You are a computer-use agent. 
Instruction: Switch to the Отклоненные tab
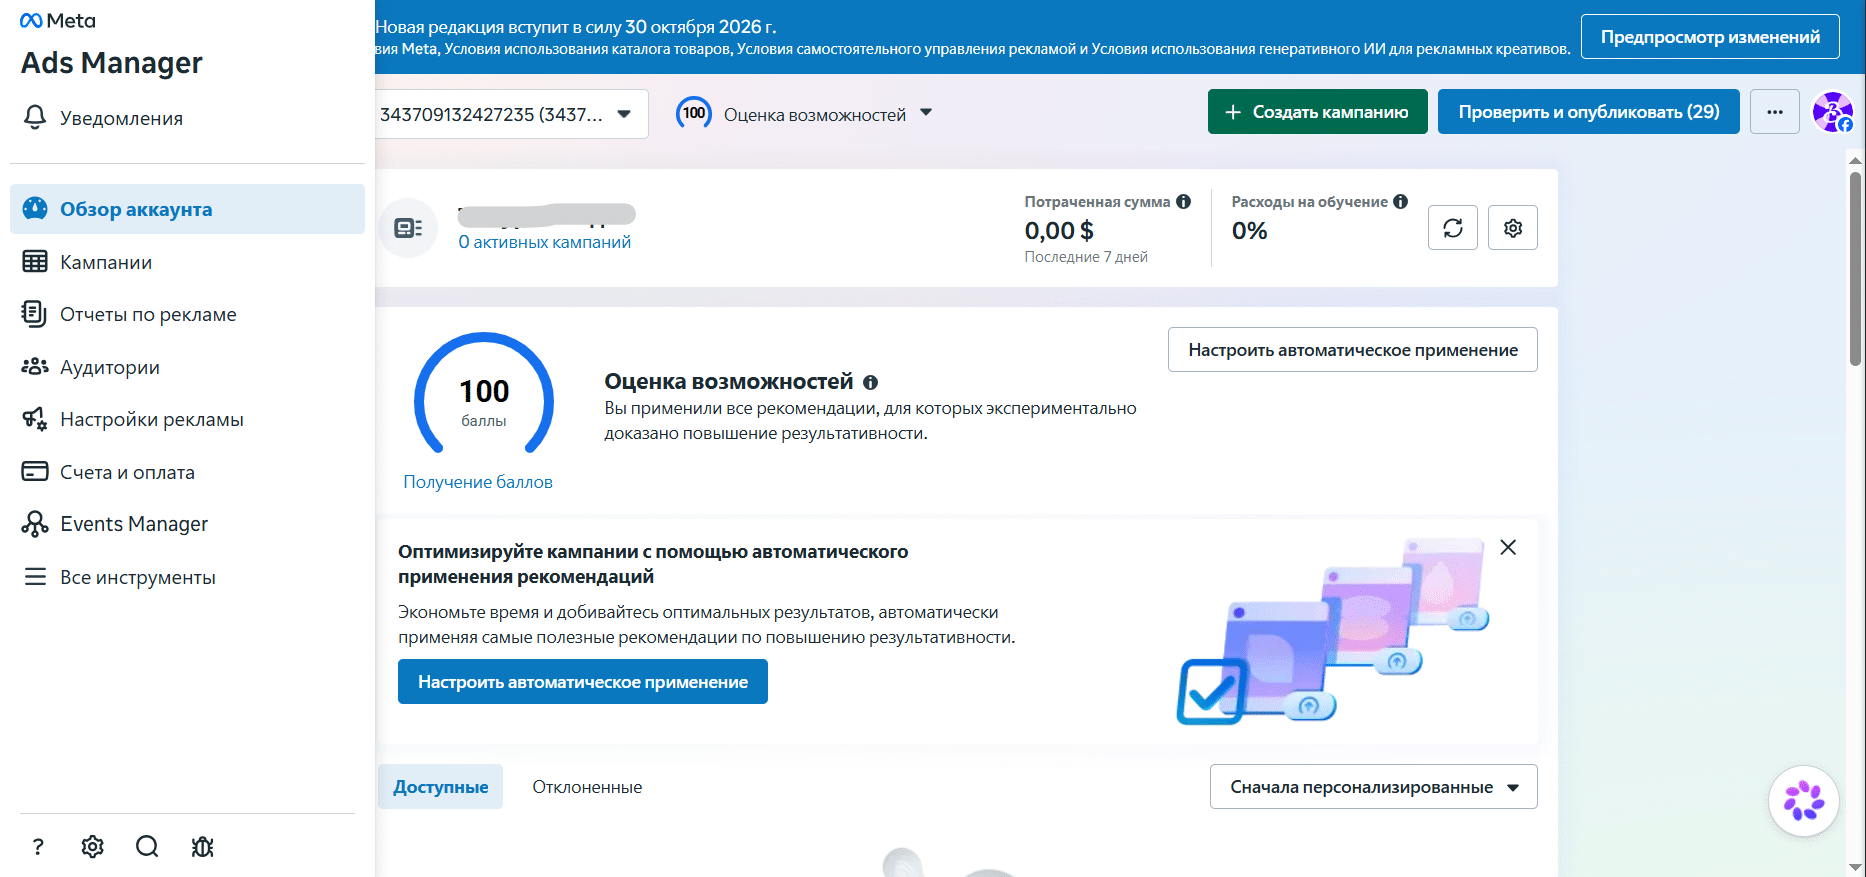tap(587, 787)
